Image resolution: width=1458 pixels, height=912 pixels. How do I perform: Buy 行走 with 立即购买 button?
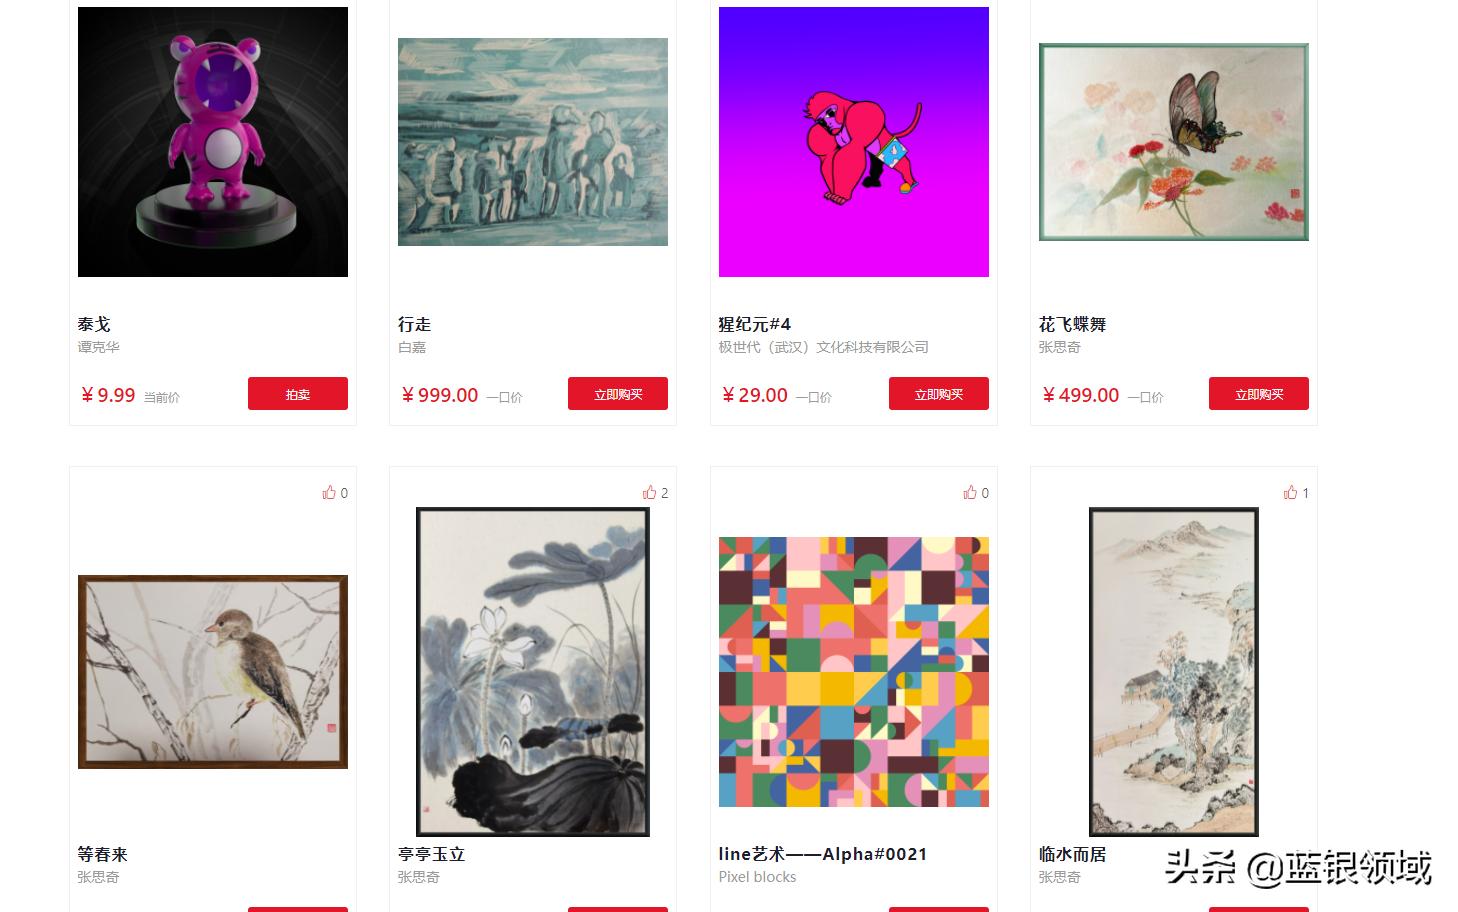click(618, 394)
